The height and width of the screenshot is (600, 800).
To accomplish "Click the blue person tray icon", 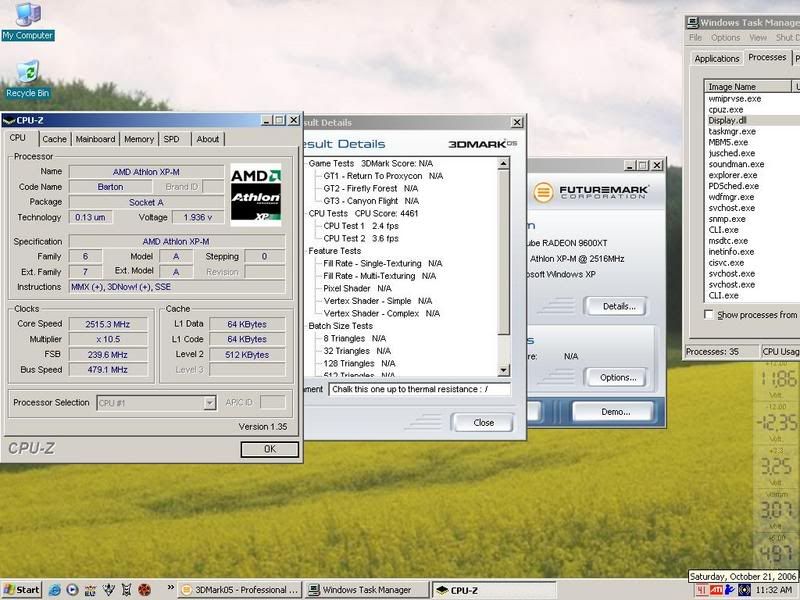I will click(x=730, y=590).
